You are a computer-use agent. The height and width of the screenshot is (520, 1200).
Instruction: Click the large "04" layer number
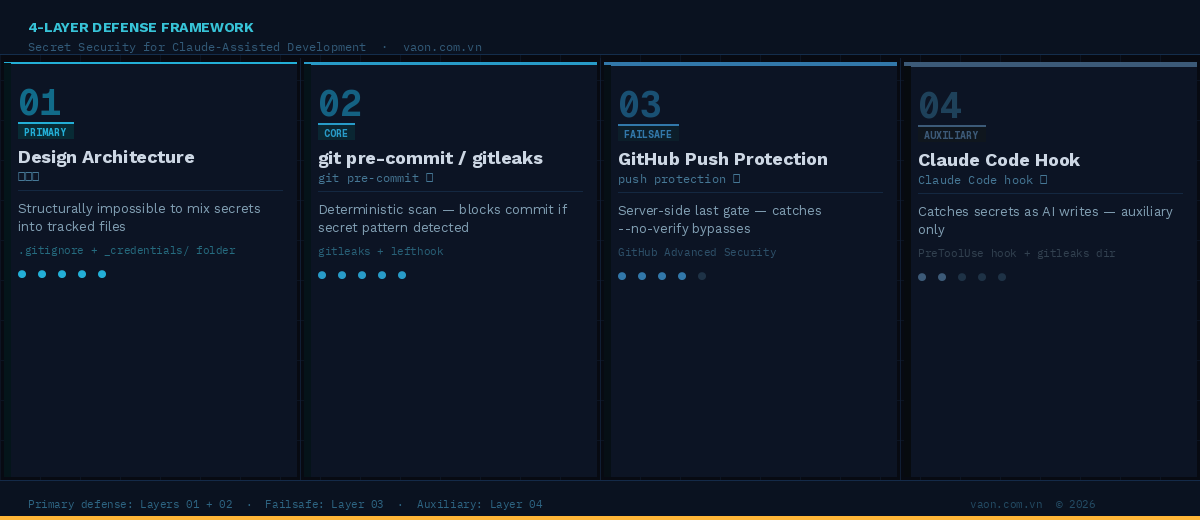coord(940,106)
